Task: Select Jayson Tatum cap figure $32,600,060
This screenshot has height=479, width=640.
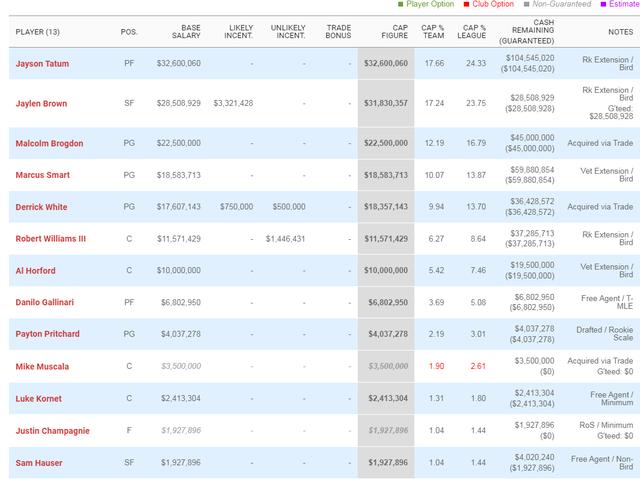Action: point(386,63)
